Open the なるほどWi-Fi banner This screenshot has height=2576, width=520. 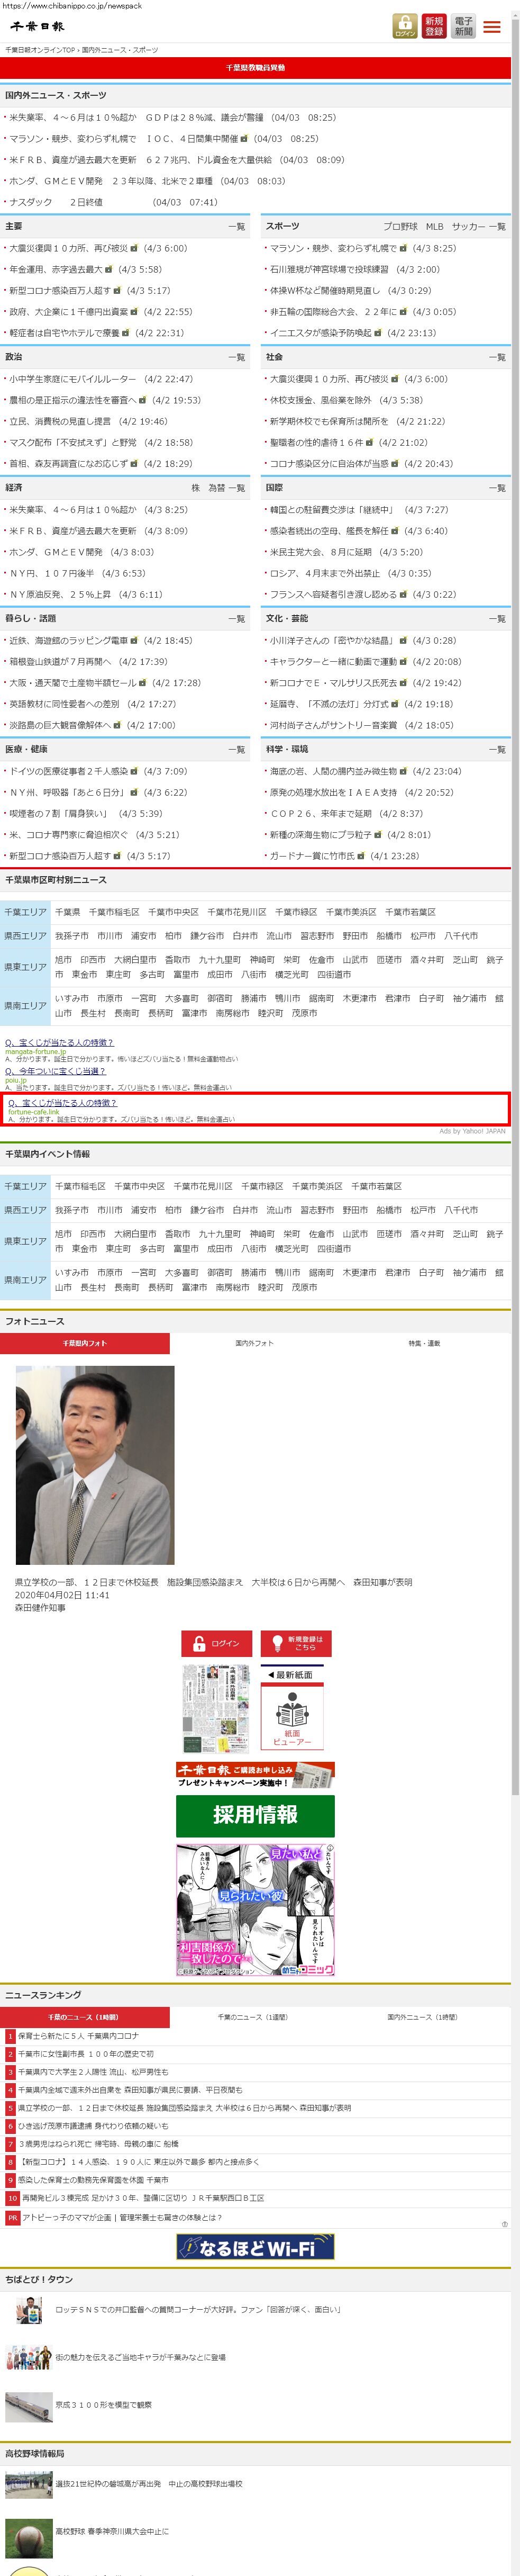tap(255, 2247)
